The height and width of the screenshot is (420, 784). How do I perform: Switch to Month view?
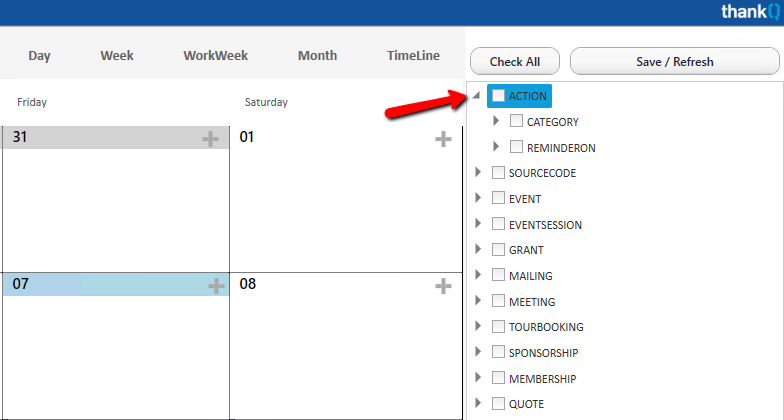(318, 56)
